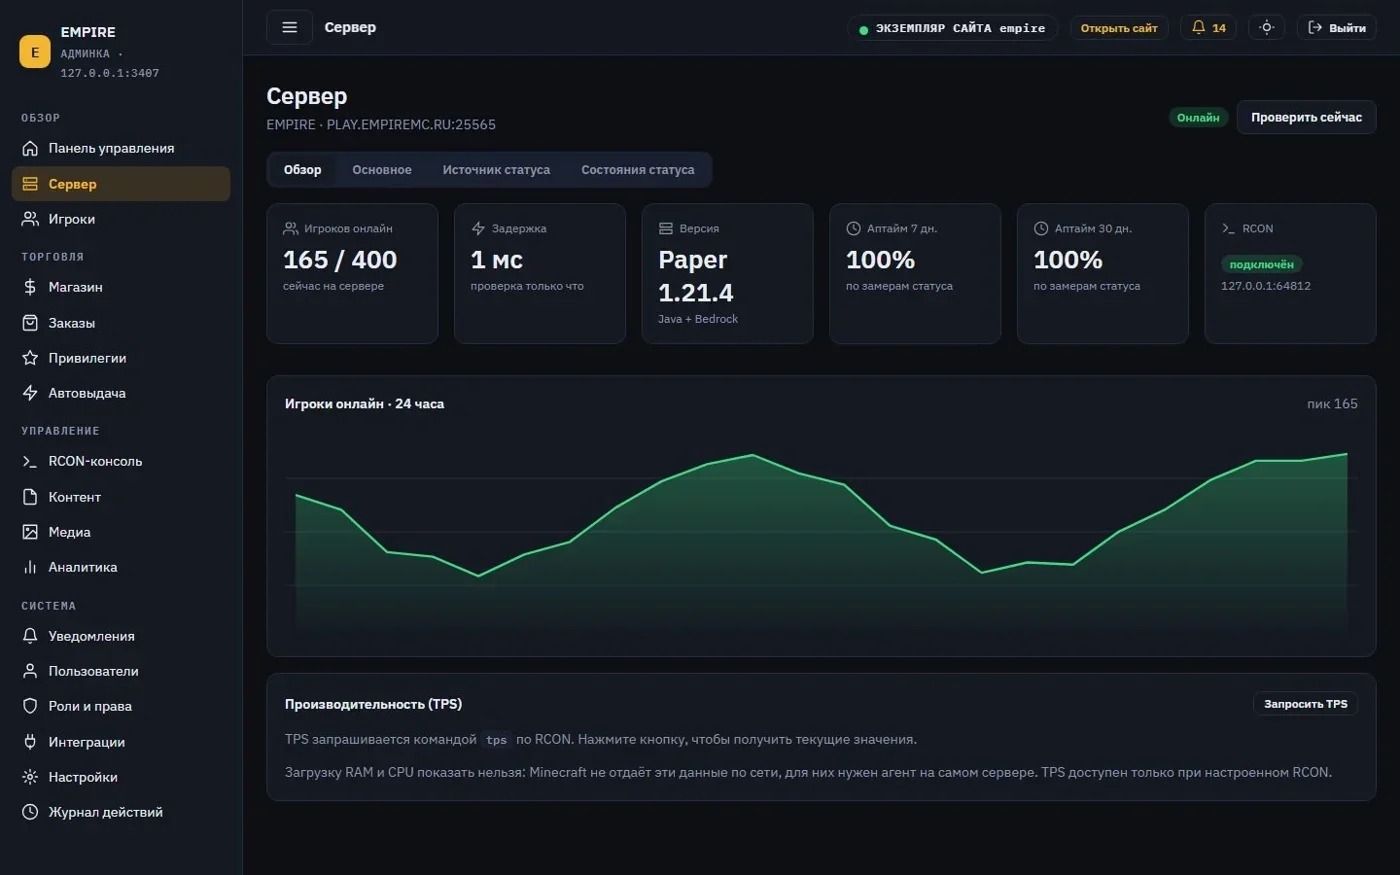The width and height of the screenshot is (1400, 875).
Task: Click the Открыть сайт link button
Action: (x=1119, y=28)
